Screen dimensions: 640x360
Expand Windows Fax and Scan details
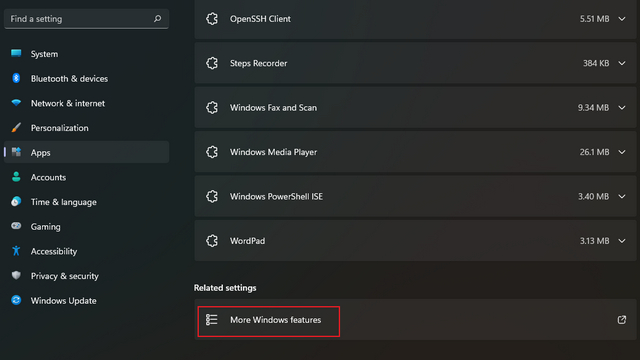(622, 108)
